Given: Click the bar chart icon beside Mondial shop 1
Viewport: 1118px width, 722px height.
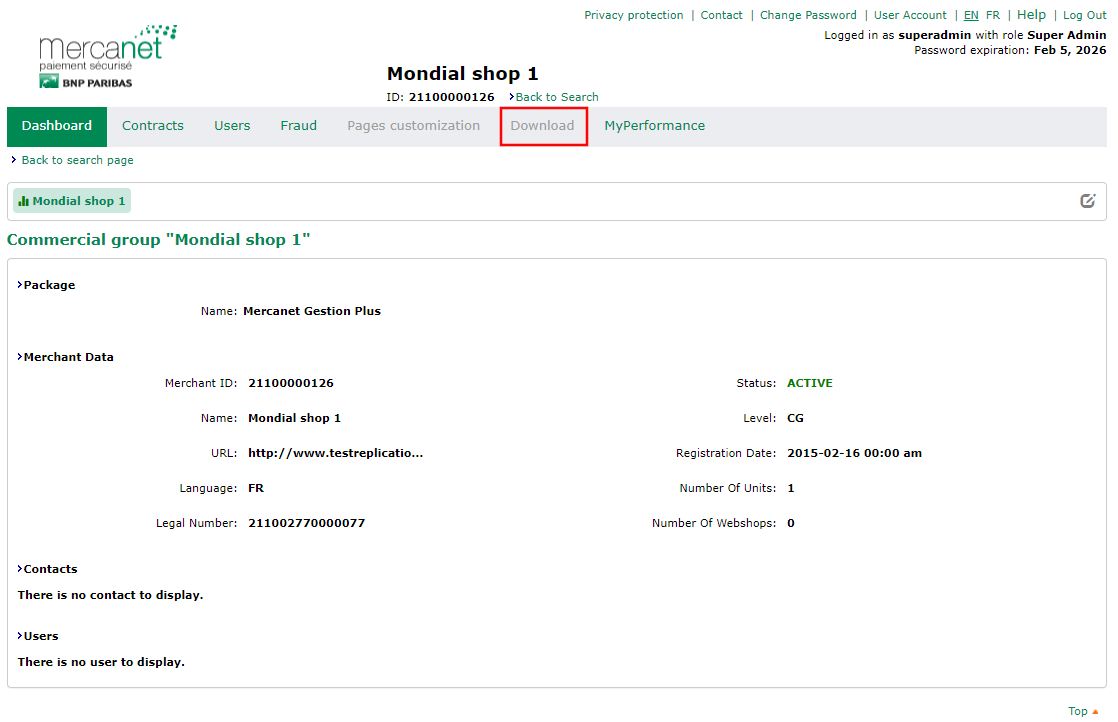Looking at the screenshot, I should [x=22, y=200].
